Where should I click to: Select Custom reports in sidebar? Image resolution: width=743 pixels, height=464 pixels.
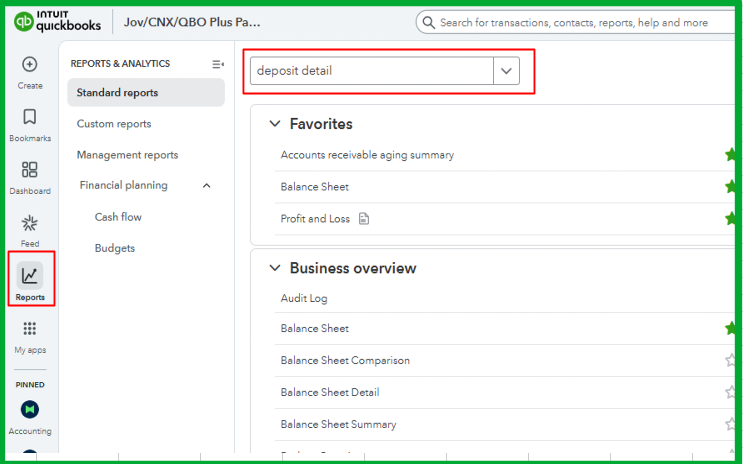point(114,124)
